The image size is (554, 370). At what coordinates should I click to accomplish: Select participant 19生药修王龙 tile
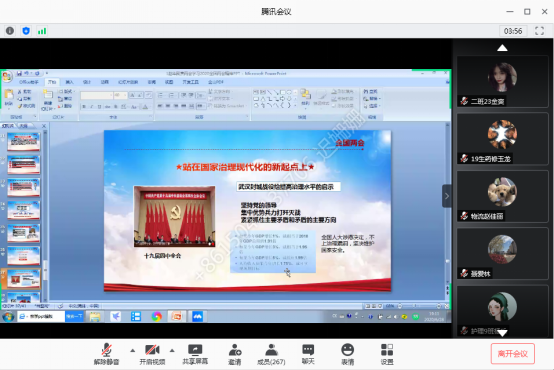(x=502, y=139)
